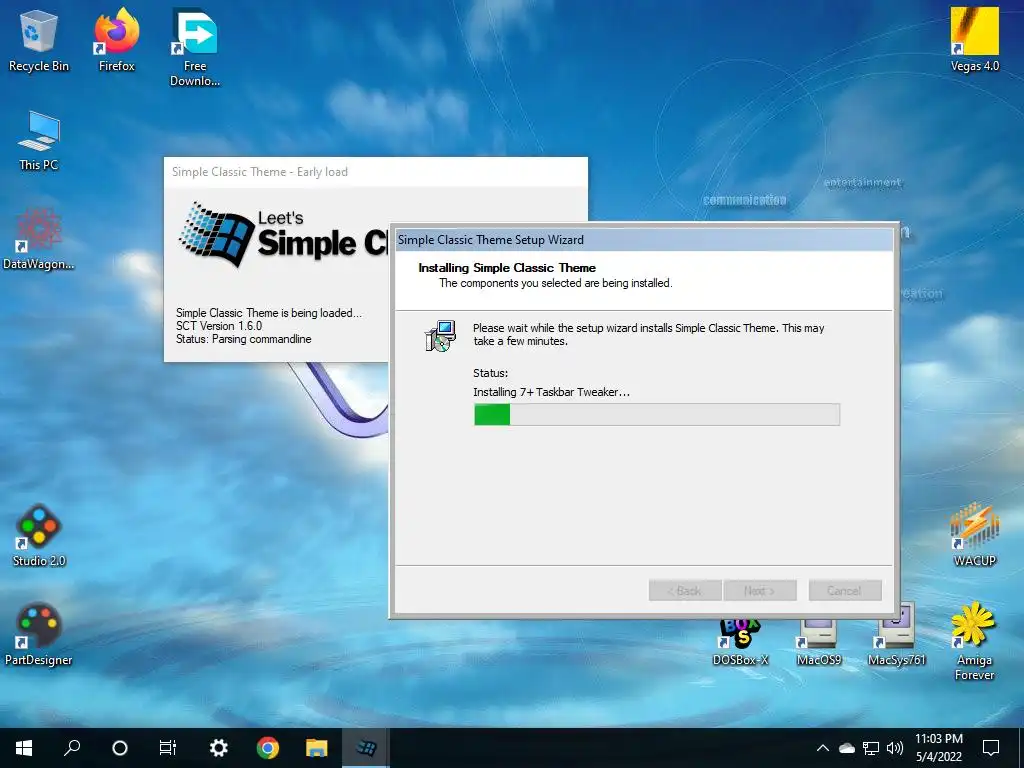This screenshot has height=768, width=1024.
Task: Select the WACUP desktop shortcut
Action: pyautogui.click(x=974, y=534)
